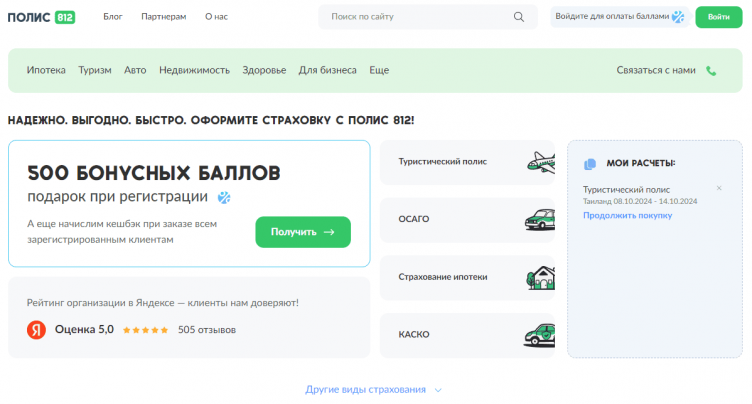Click the Оценка 5,0 text

[84, 330]
